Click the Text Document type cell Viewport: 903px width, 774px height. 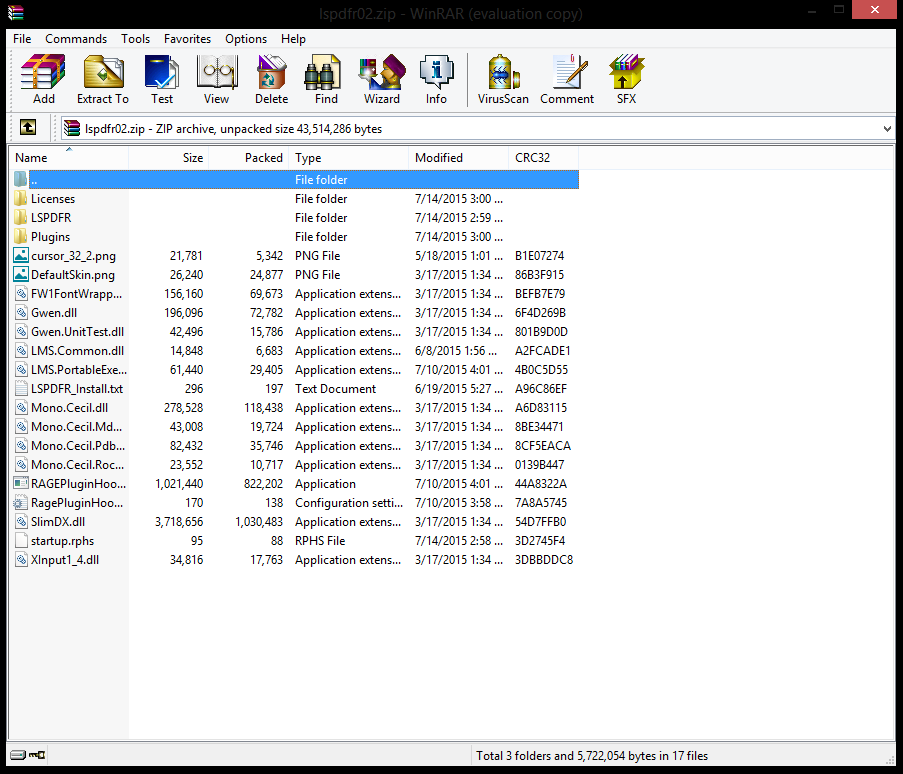click(335, 389)
